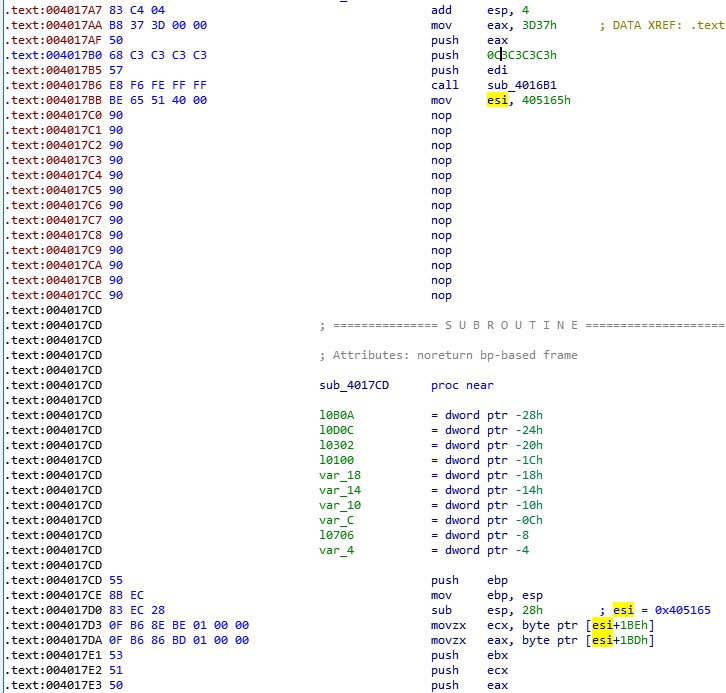Click the push eax instruction at 004017E3

coord(469,685)
